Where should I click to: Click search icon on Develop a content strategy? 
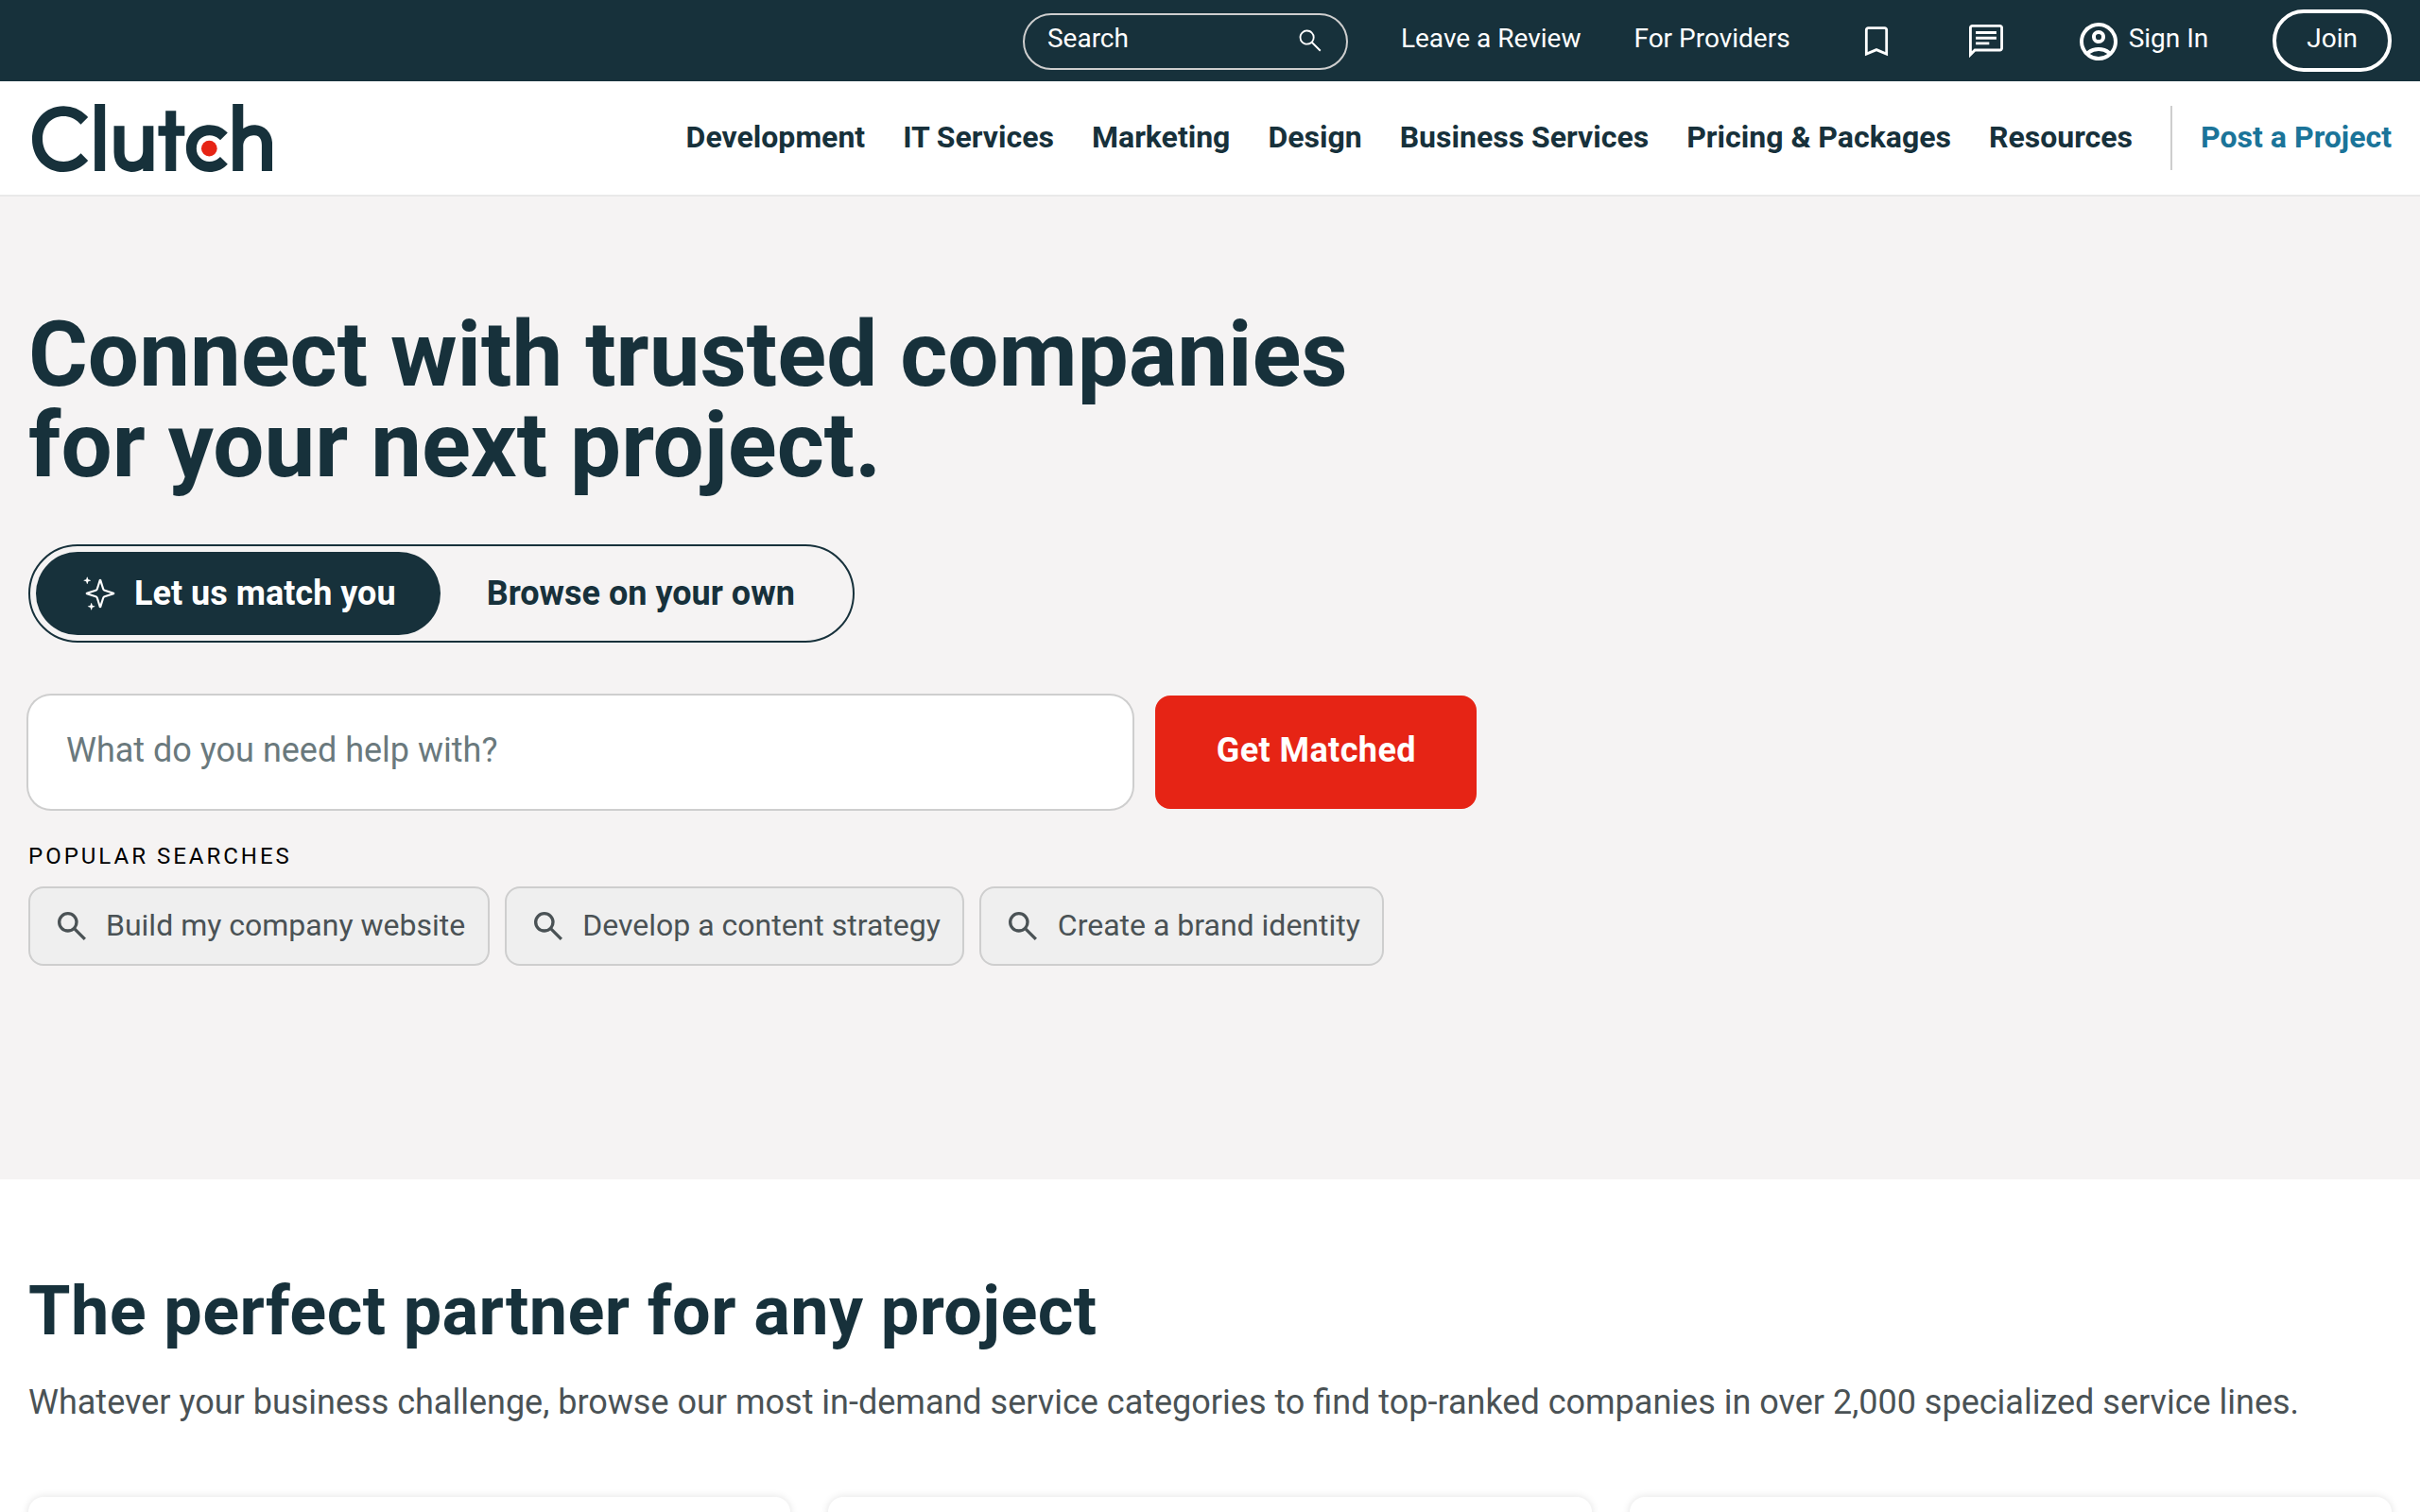(x=547, y=925)
